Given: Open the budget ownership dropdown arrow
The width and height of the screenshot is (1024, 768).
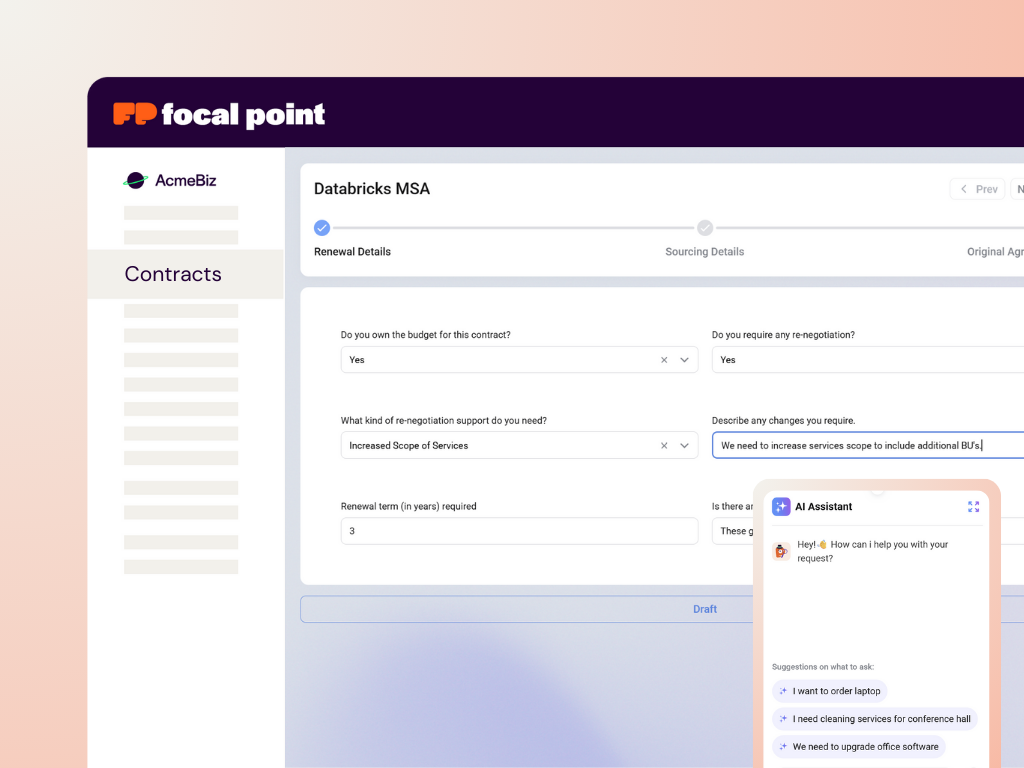Looking at the screenshot, I should tap(685, 360).
